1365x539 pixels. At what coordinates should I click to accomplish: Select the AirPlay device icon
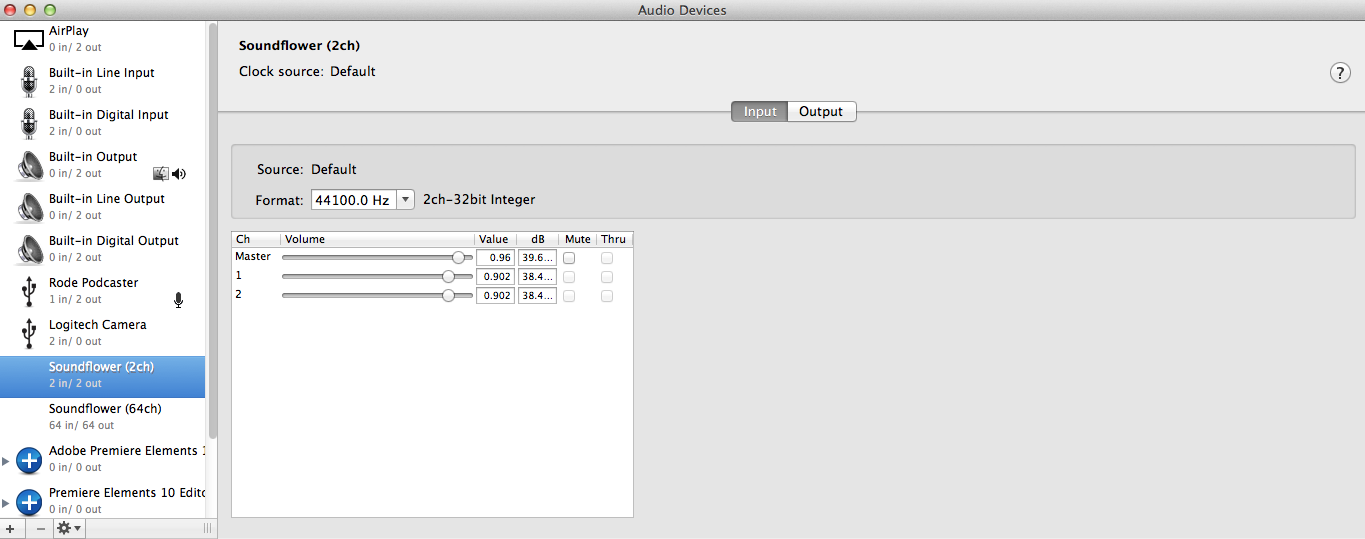[28, 40]
